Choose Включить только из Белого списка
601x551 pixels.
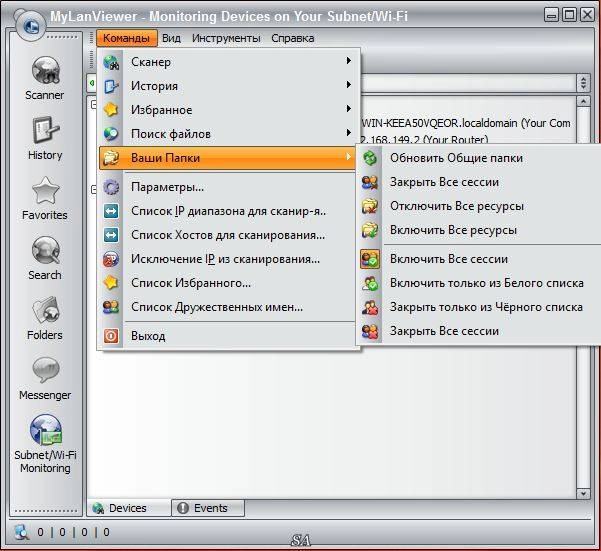coord(479,283)
